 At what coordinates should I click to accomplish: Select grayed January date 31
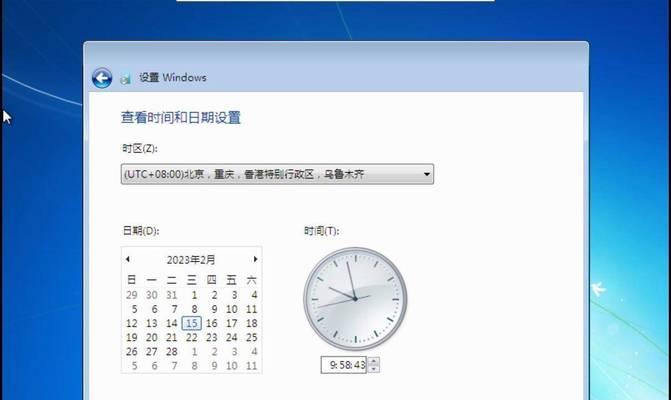click(x=172, y=295)
